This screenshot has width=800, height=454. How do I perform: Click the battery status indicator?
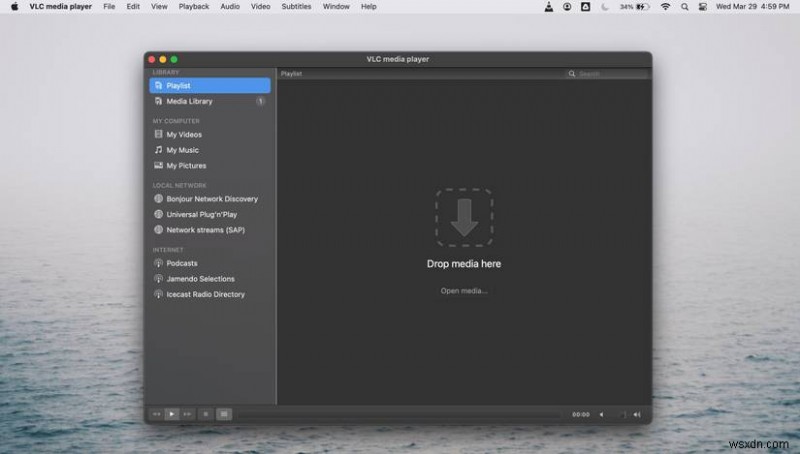coord(634,7)
